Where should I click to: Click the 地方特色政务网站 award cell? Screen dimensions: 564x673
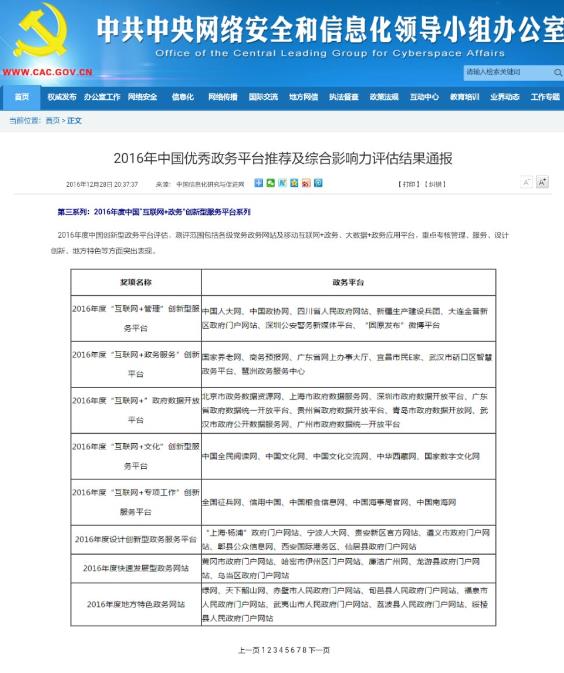tap(136, 604)
